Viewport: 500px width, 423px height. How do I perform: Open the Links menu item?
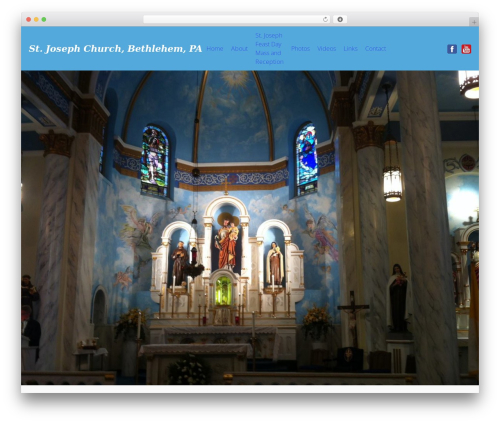(x=350, y=49)
